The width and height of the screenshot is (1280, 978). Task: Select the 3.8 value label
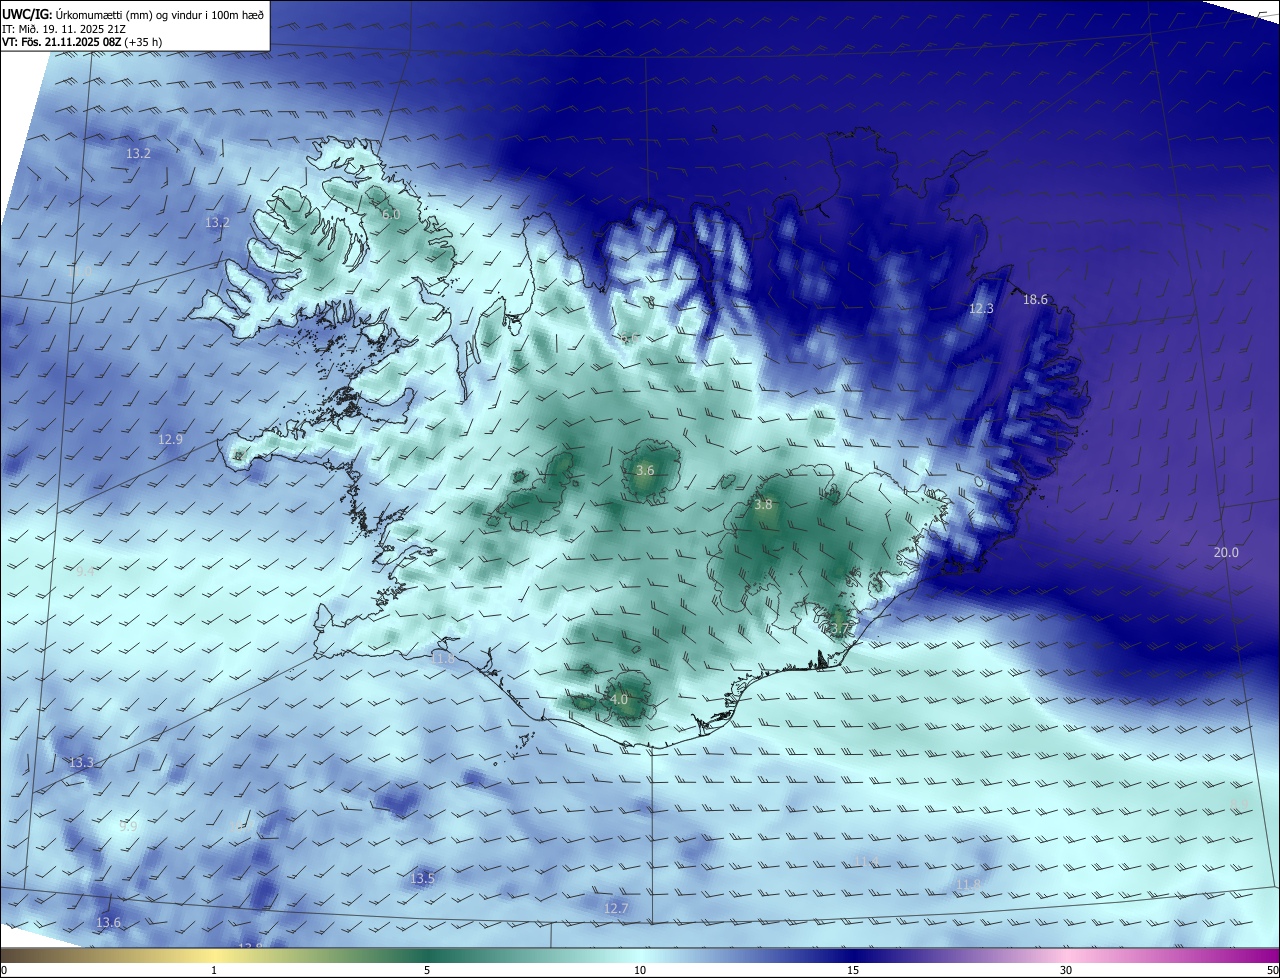tap(763, 505)
